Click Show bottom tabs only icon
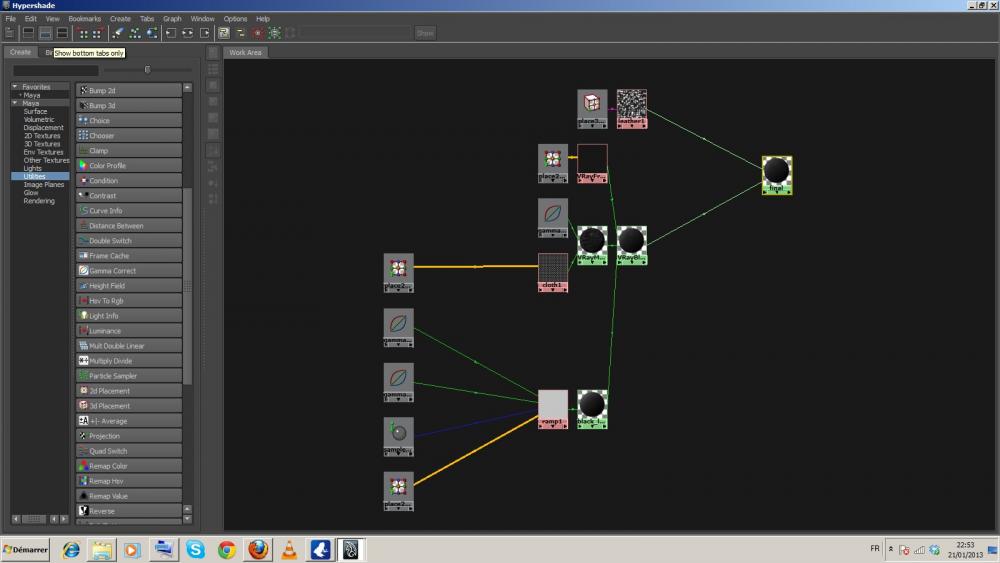Screen dimensions: 1000x563 45,33
